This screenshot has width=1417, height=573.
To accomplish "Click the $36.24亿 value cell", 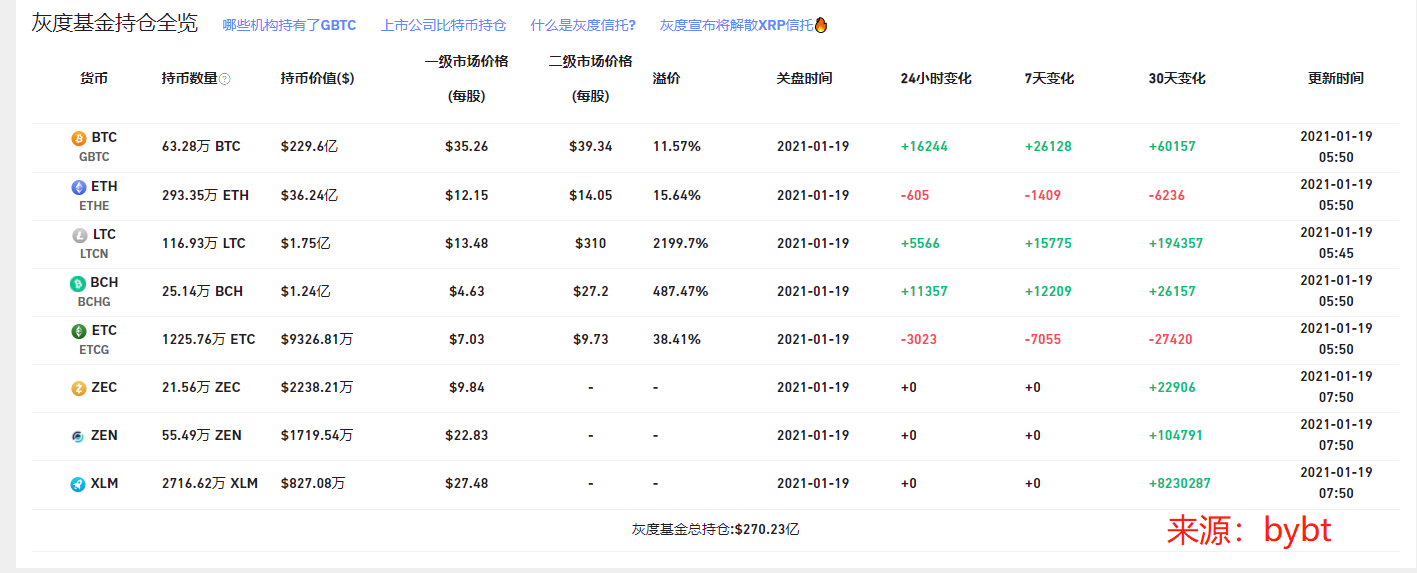I will (309, 195).
